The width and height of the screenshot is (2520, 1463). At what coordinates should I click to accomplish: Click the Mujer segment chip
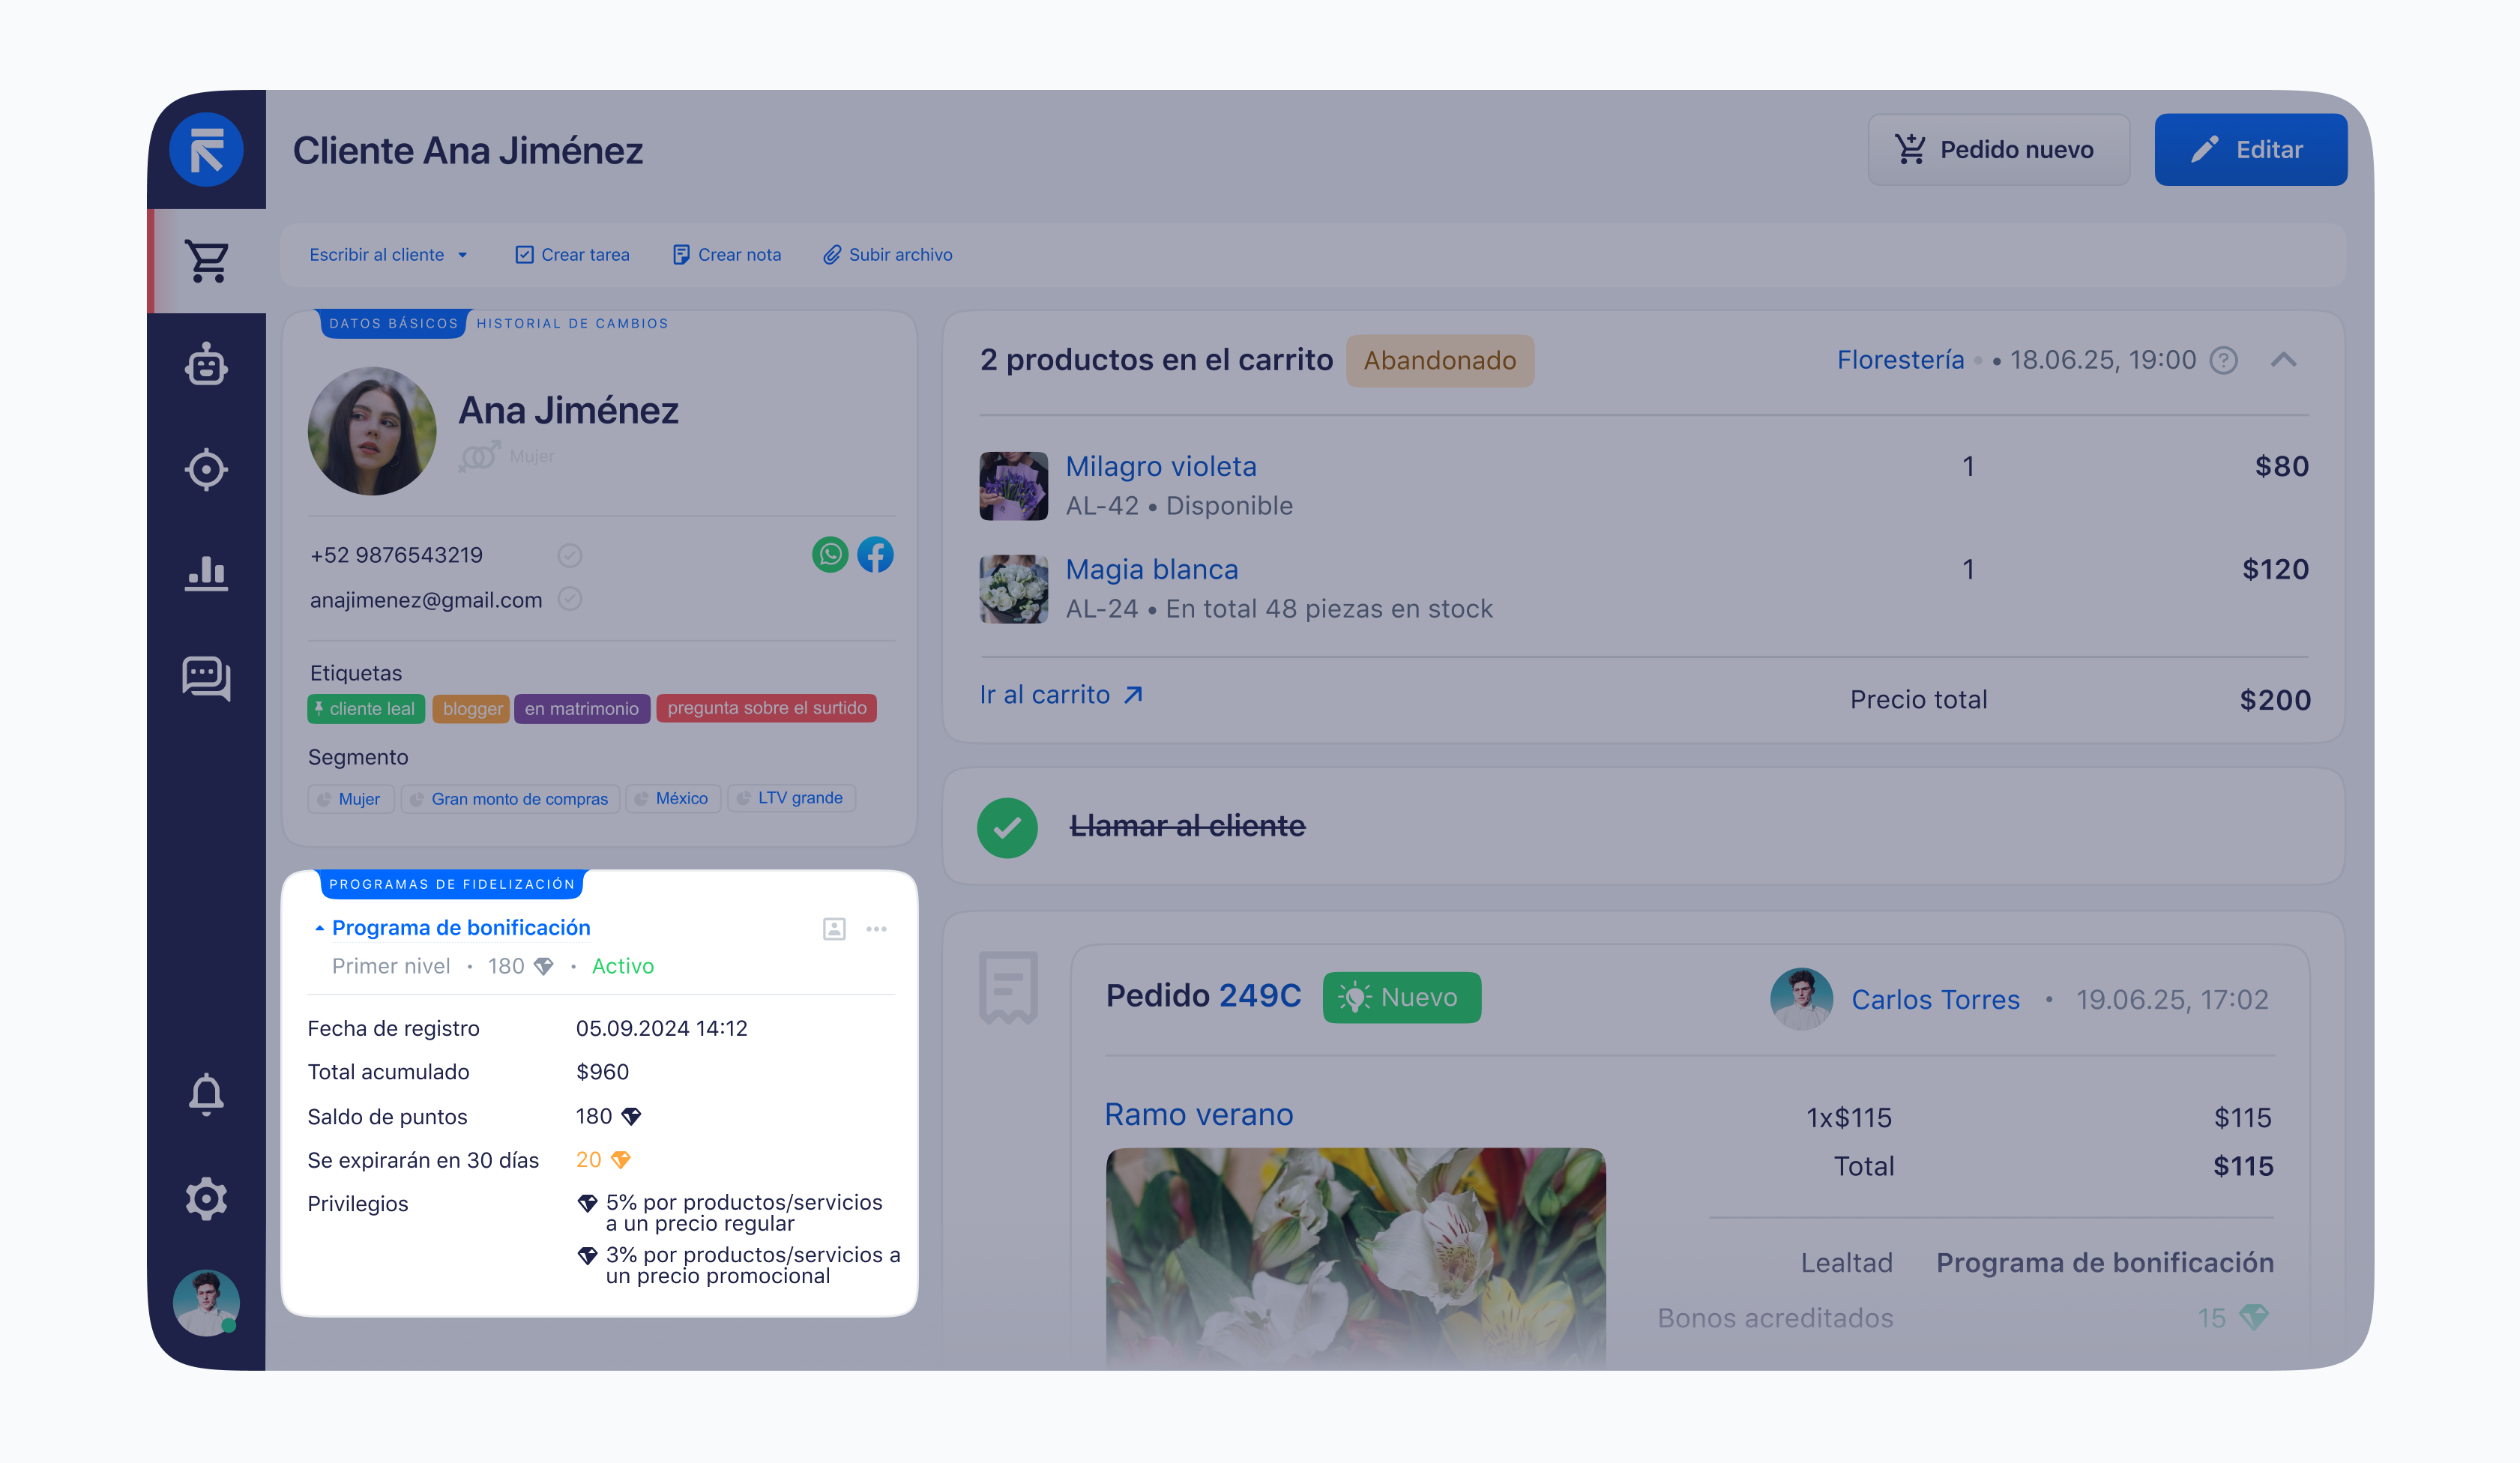[351, 798]
